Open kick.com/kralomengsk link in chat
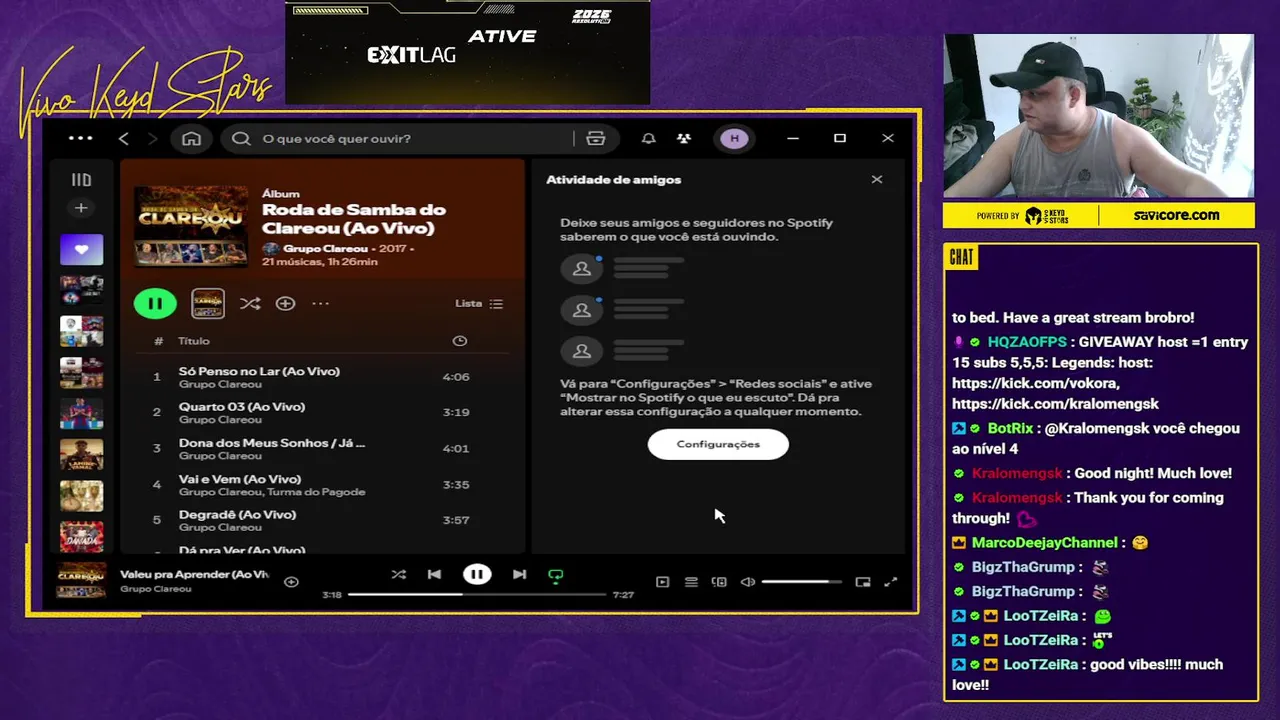This screenshot has width=1280, height=720. point(1055,404)
